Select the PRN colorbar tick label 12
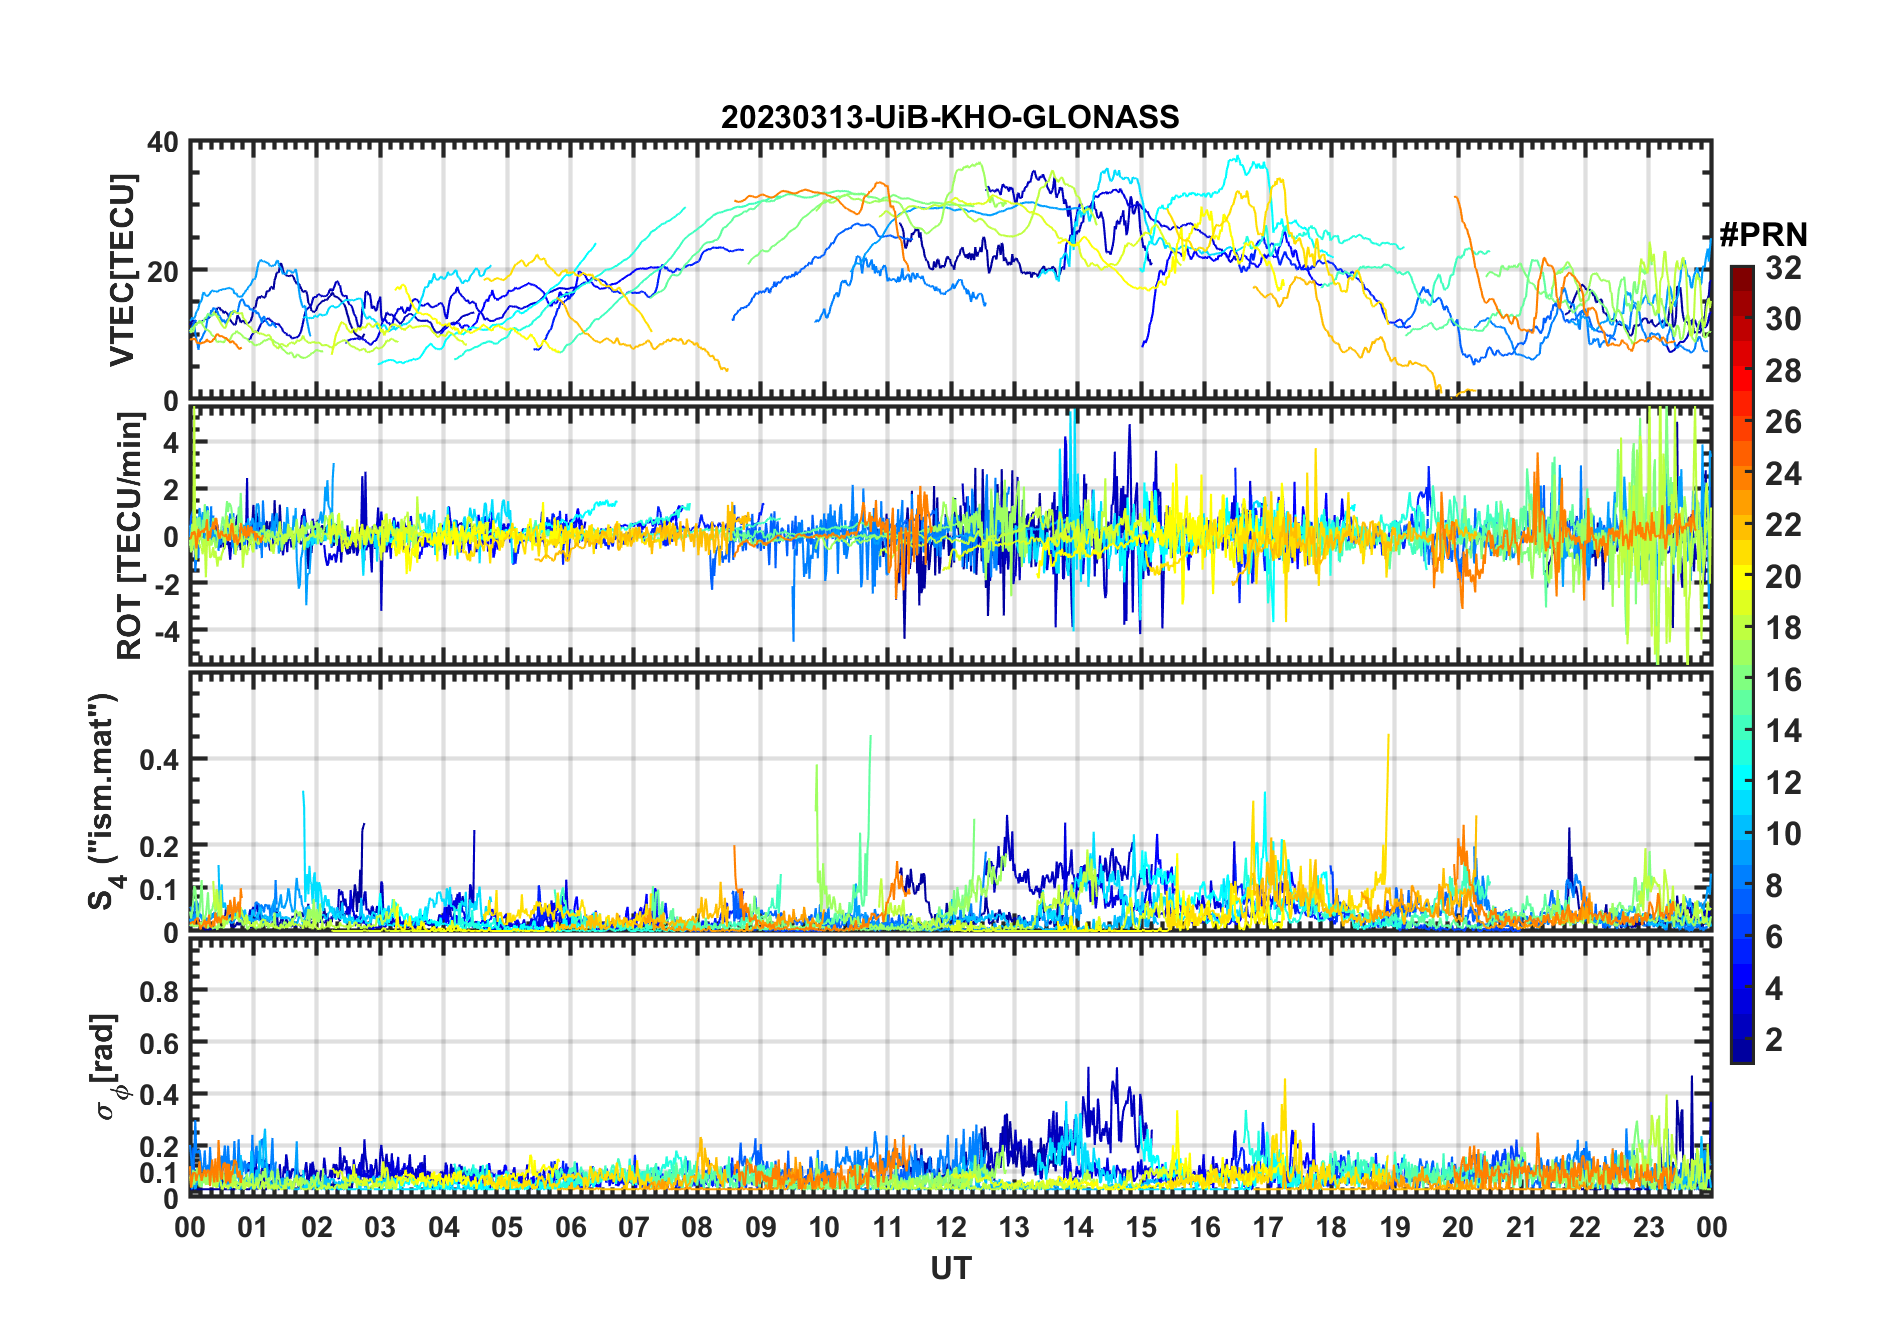The width and height of the screenshot is (1902, 1330). 1783,783
